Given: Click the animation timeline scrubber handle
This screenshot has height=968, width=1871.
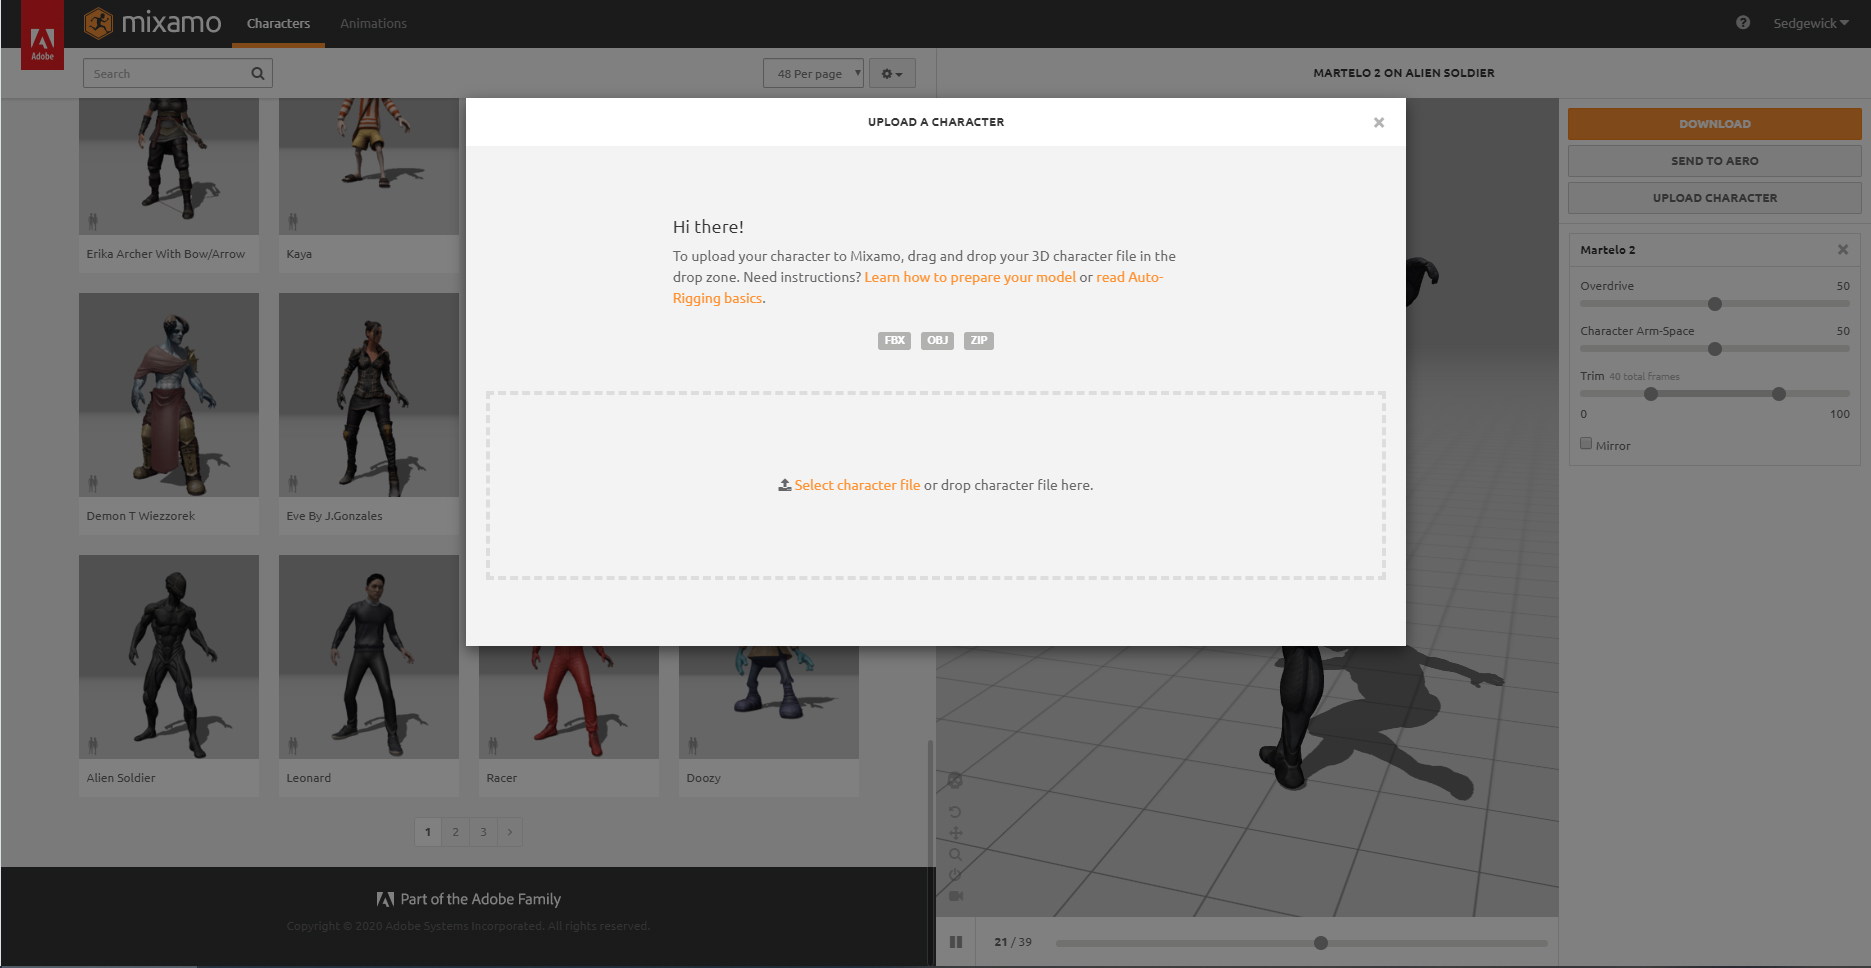Looking at the screenshot, I should pyautogui.click(x=1321, y=943).
